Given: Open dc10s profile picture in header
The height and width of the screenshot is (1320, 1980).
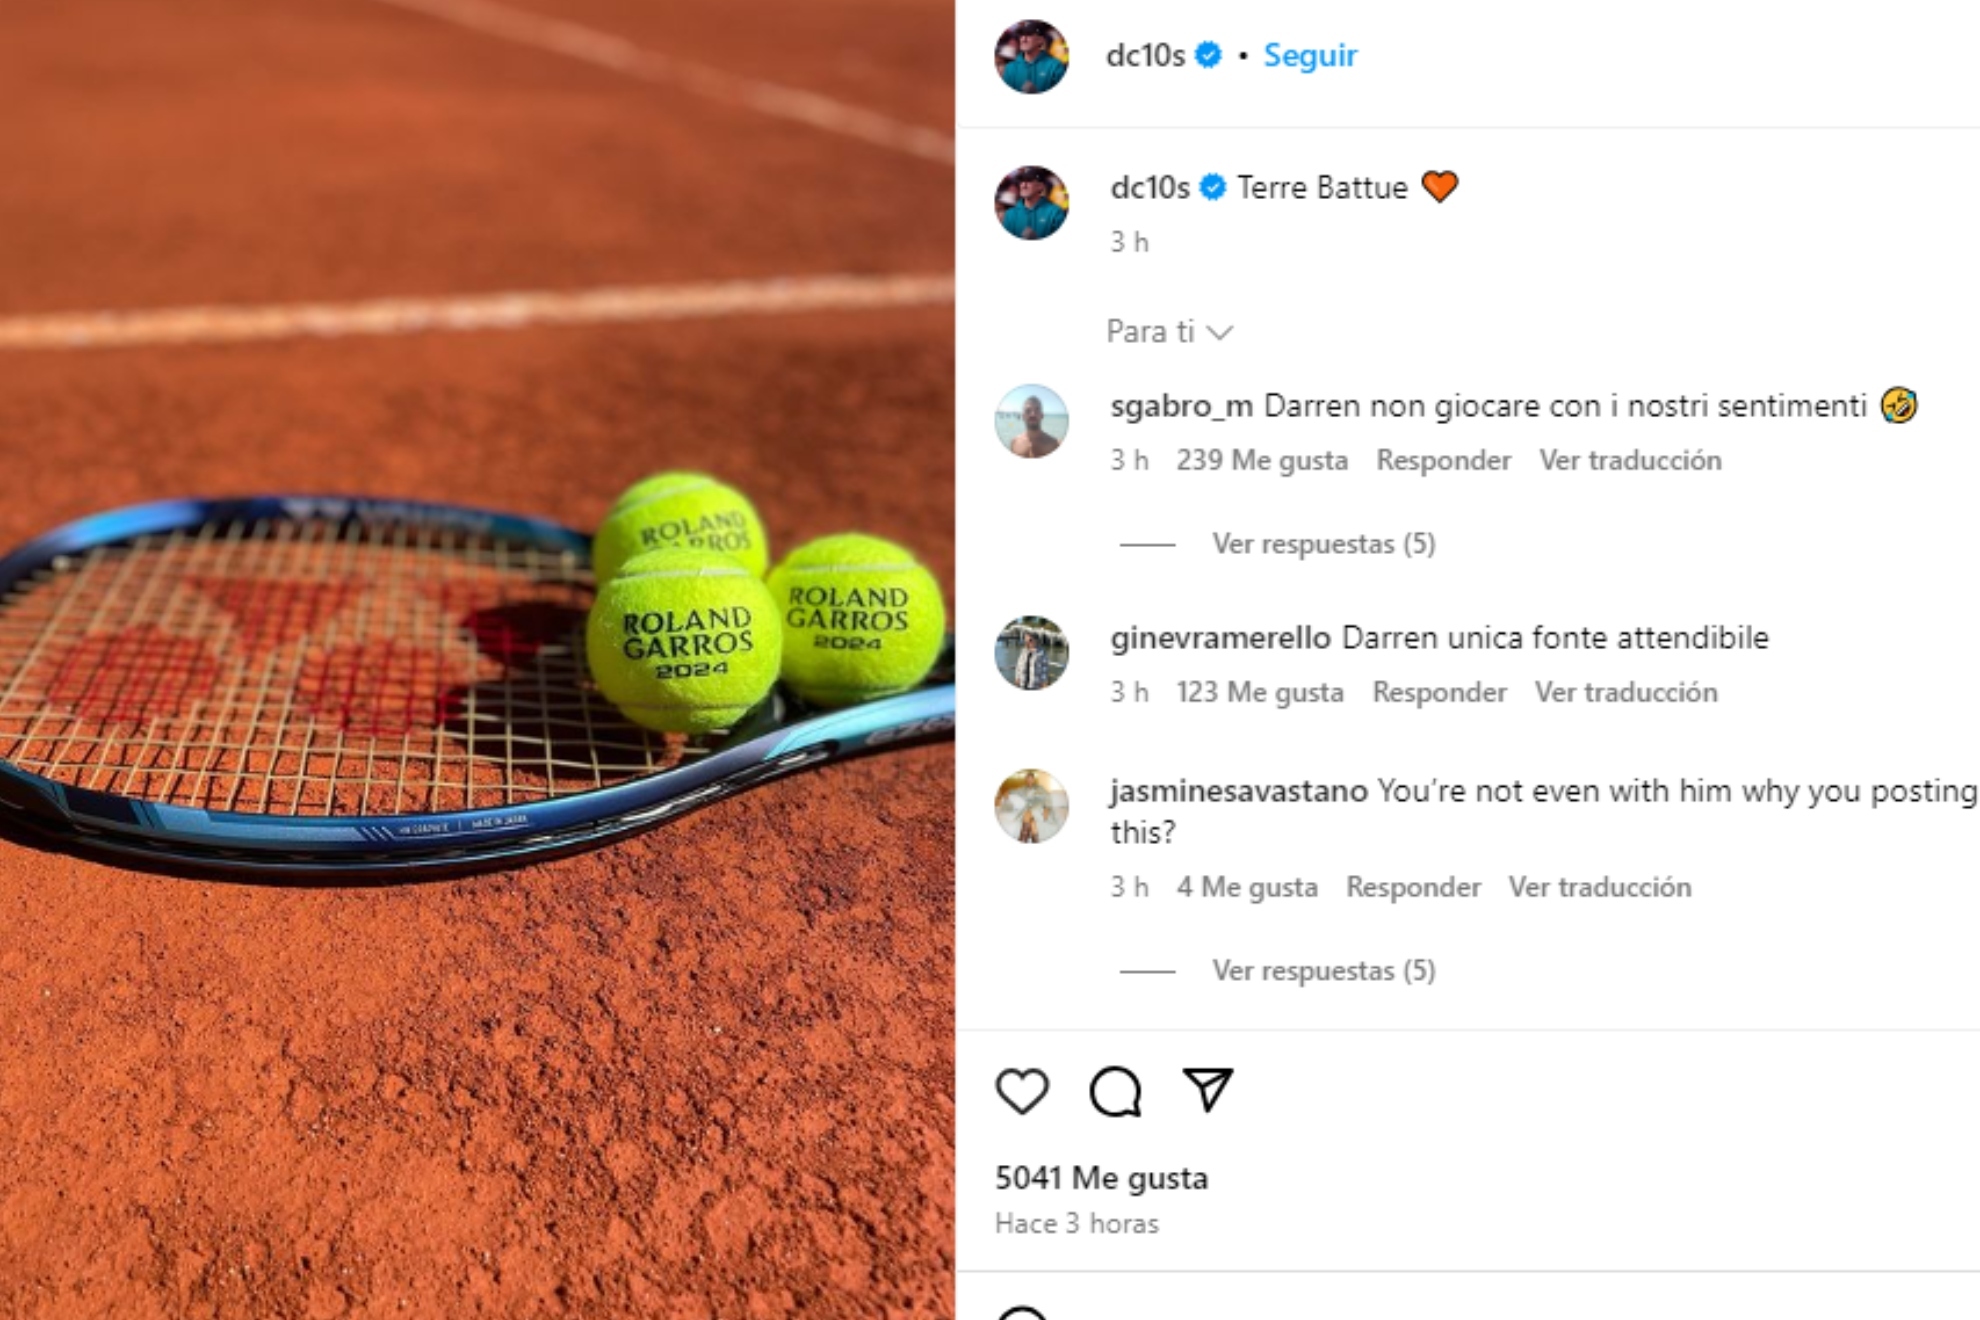Looking at the screenshot, I should (1032, 56).
